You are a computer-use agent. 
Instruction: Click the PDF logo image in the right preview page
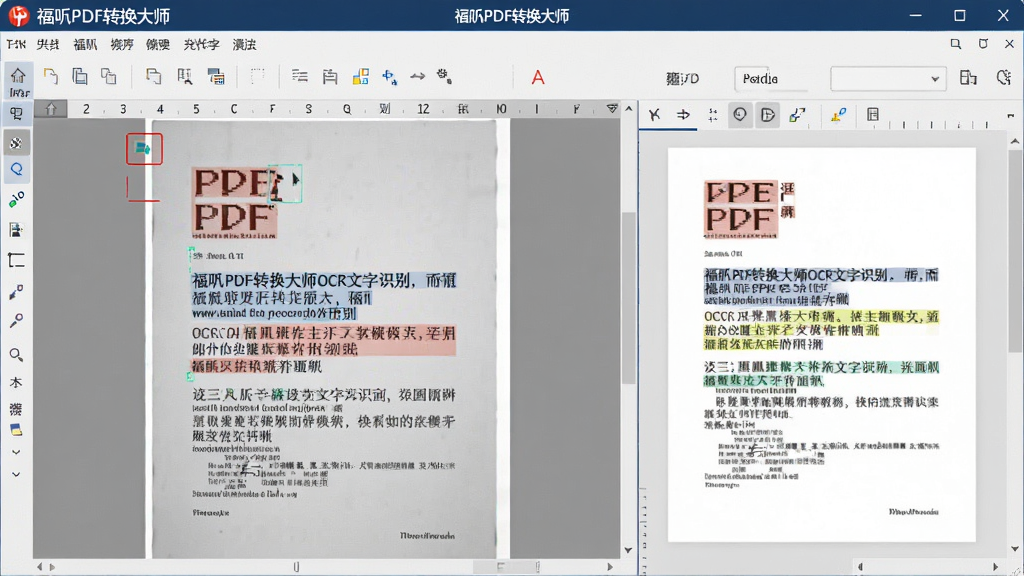pos(741,209)
